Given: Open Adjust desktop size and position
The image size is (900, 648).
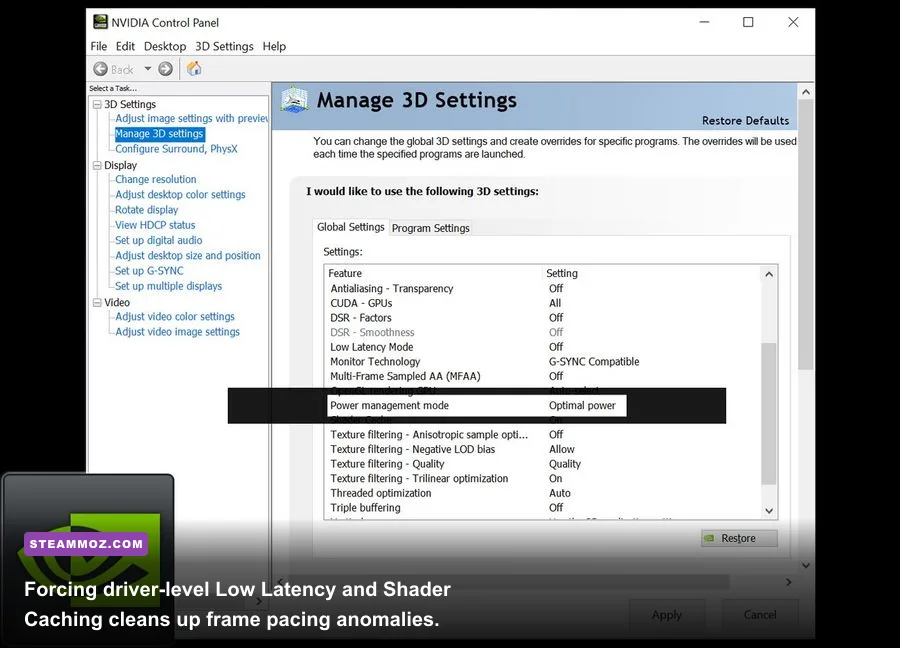Looking at the screenshot, I should tap(188, 255).
